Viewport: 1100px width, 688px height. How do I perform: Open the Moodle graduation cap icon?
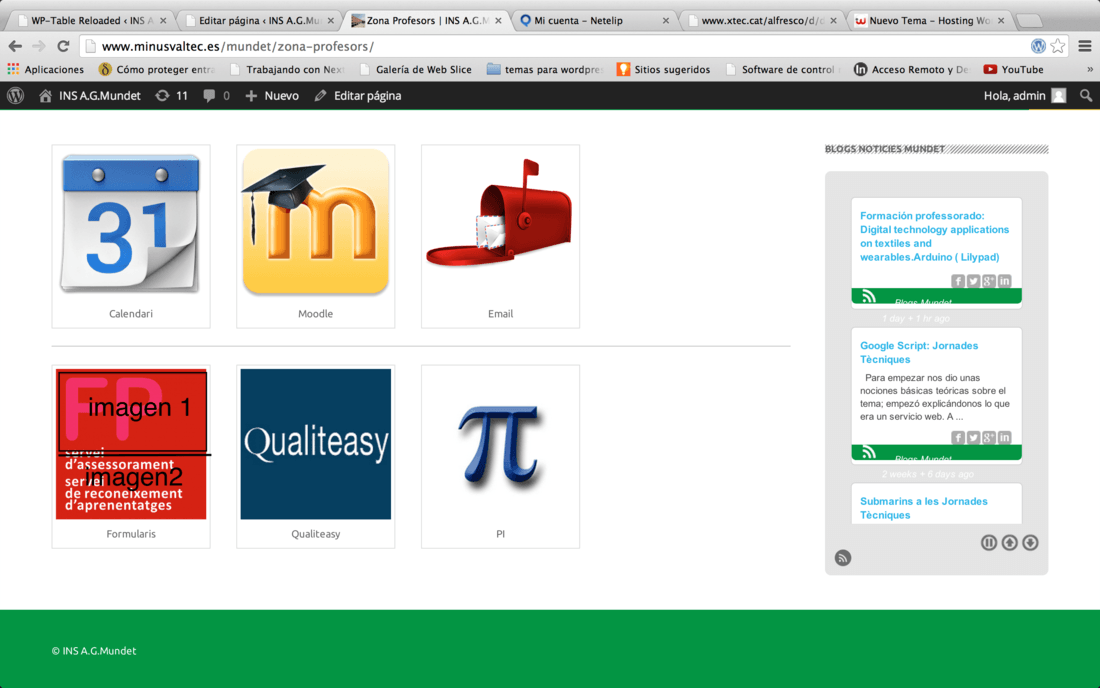pos(315,222)
